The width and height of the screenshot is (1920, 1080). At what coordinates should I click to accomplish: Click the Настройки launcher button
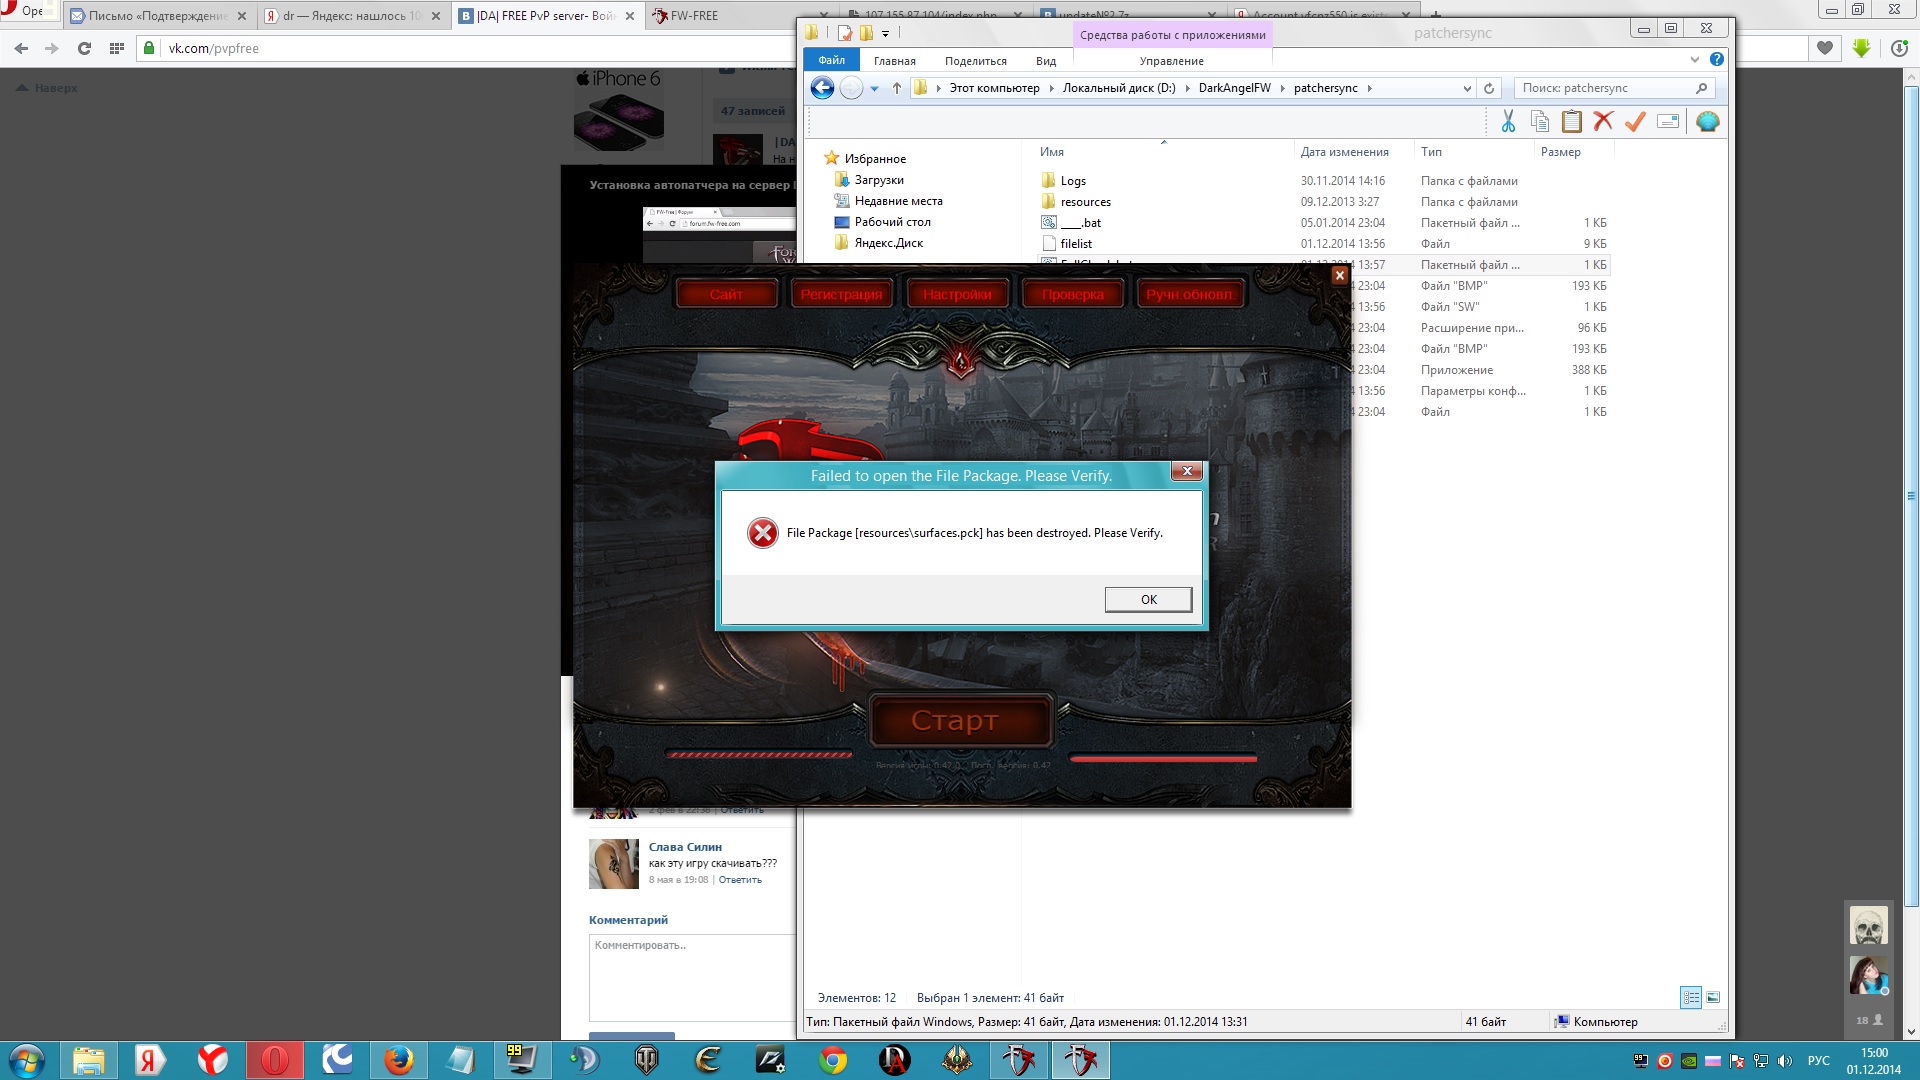pos(957,294)
